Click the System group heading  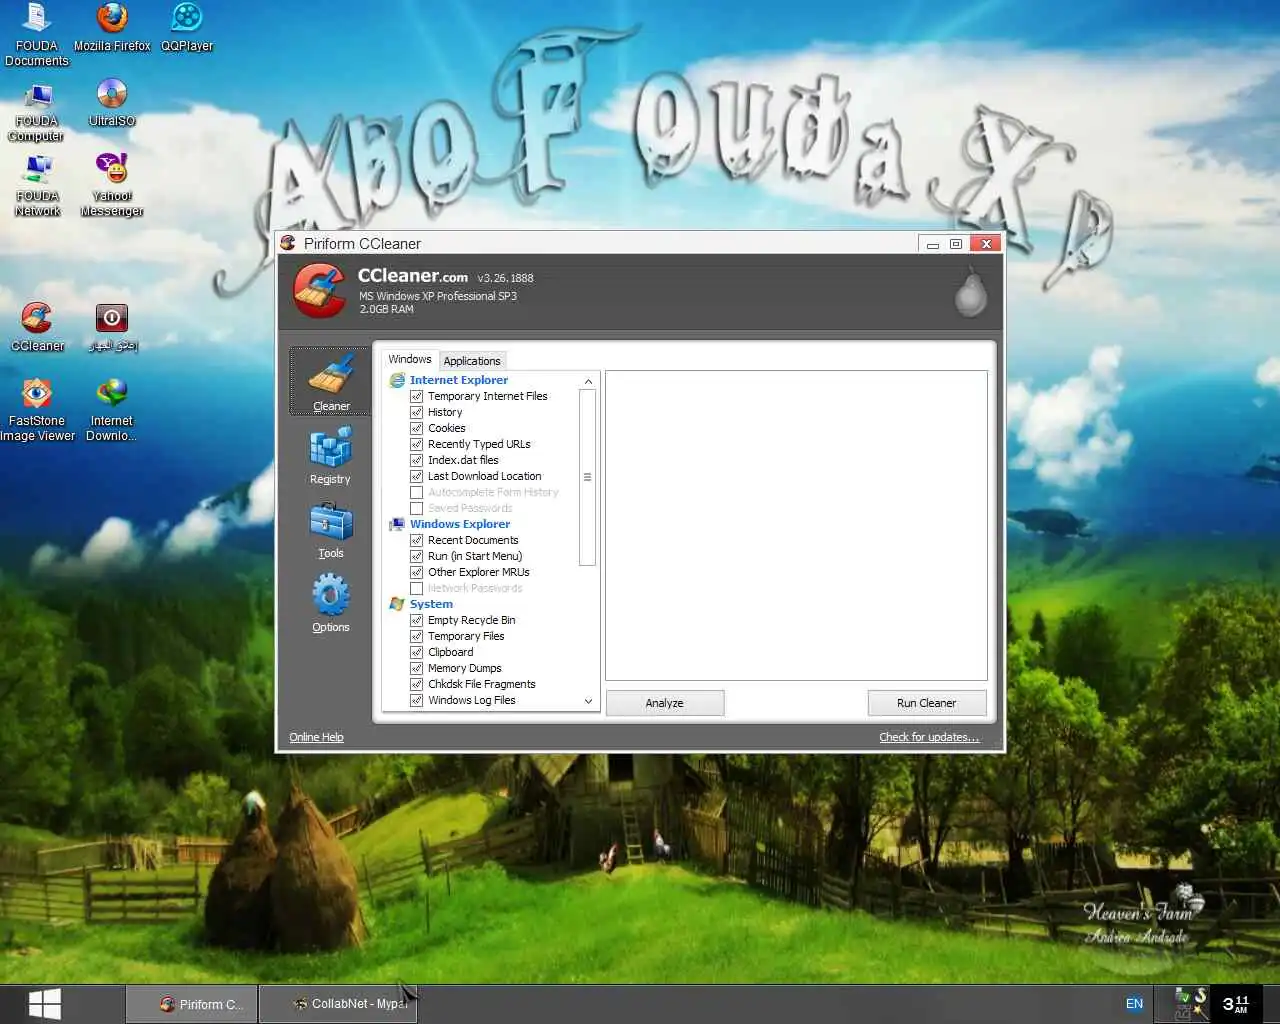tap(431, 604)
